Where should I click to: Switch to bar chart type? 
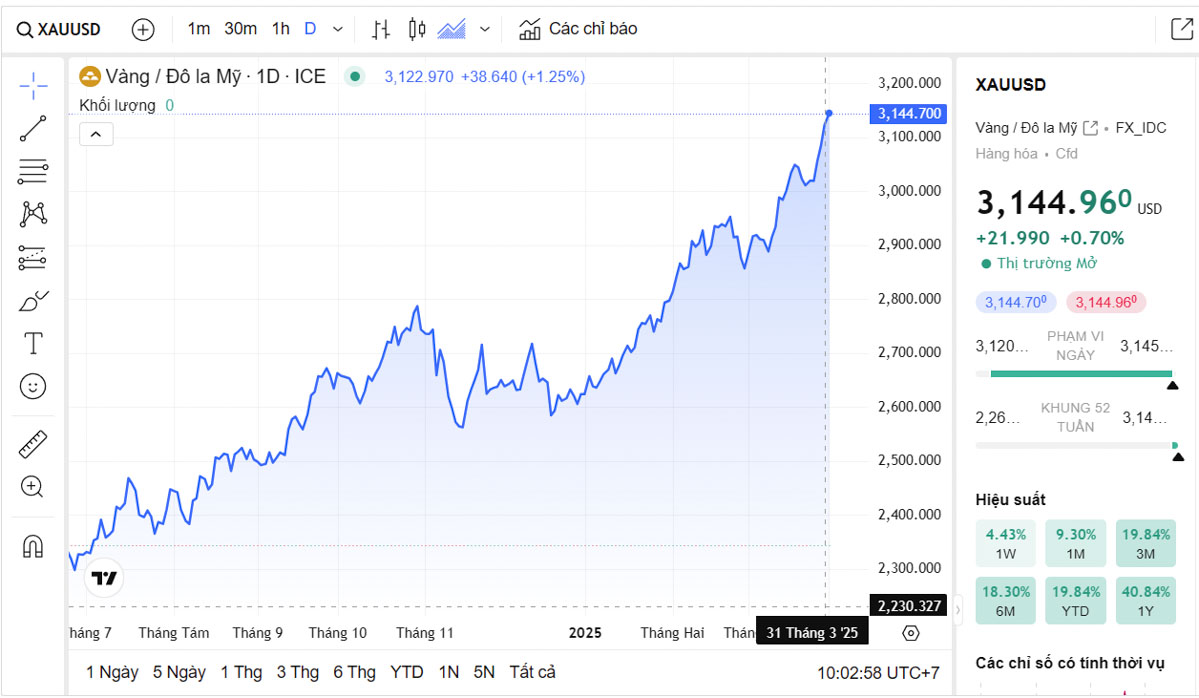380,29
